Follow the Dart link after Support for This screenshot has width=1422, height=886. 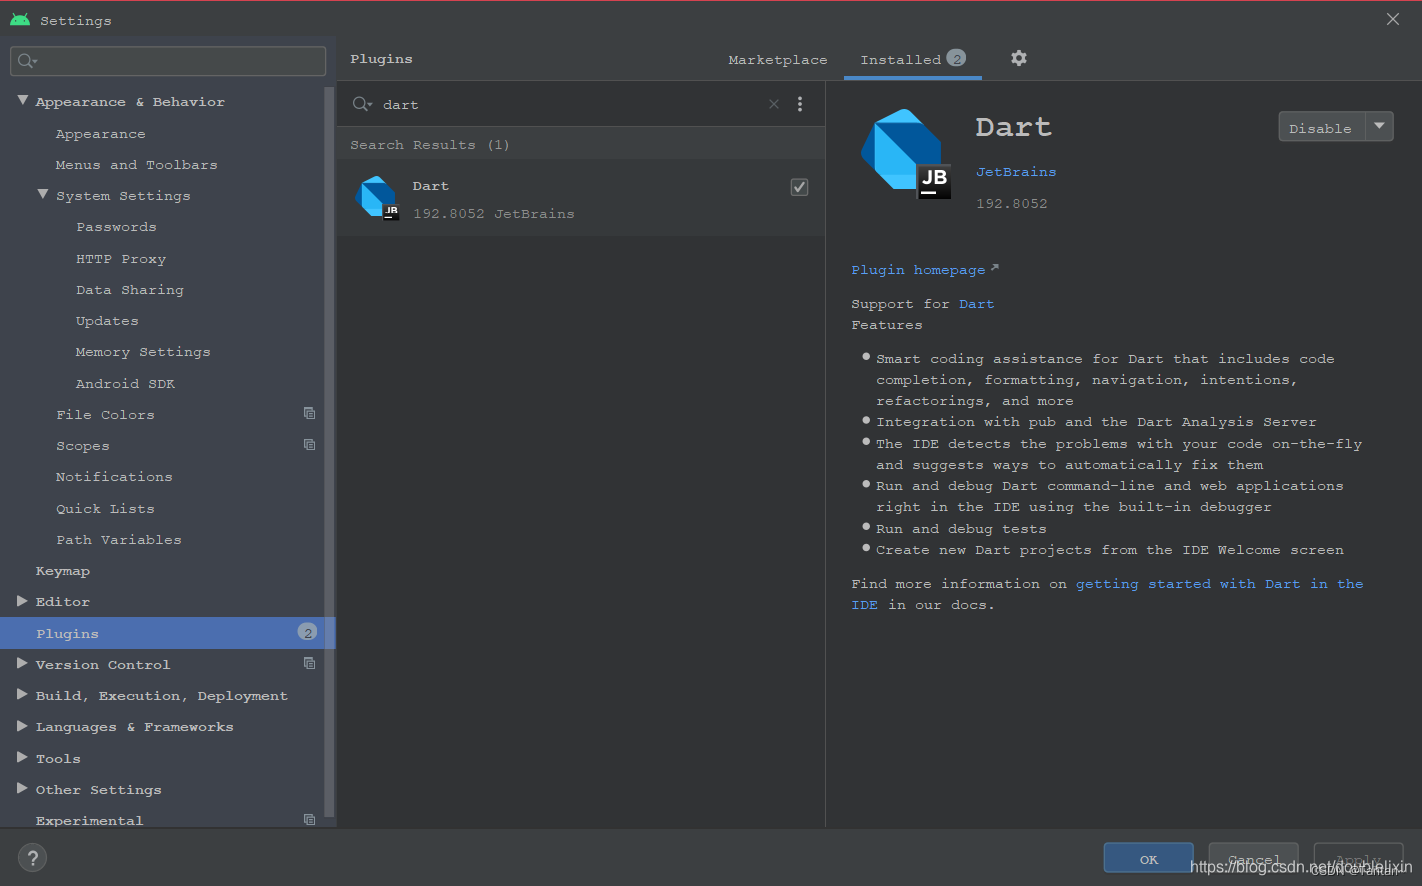(x=976, y=304)
